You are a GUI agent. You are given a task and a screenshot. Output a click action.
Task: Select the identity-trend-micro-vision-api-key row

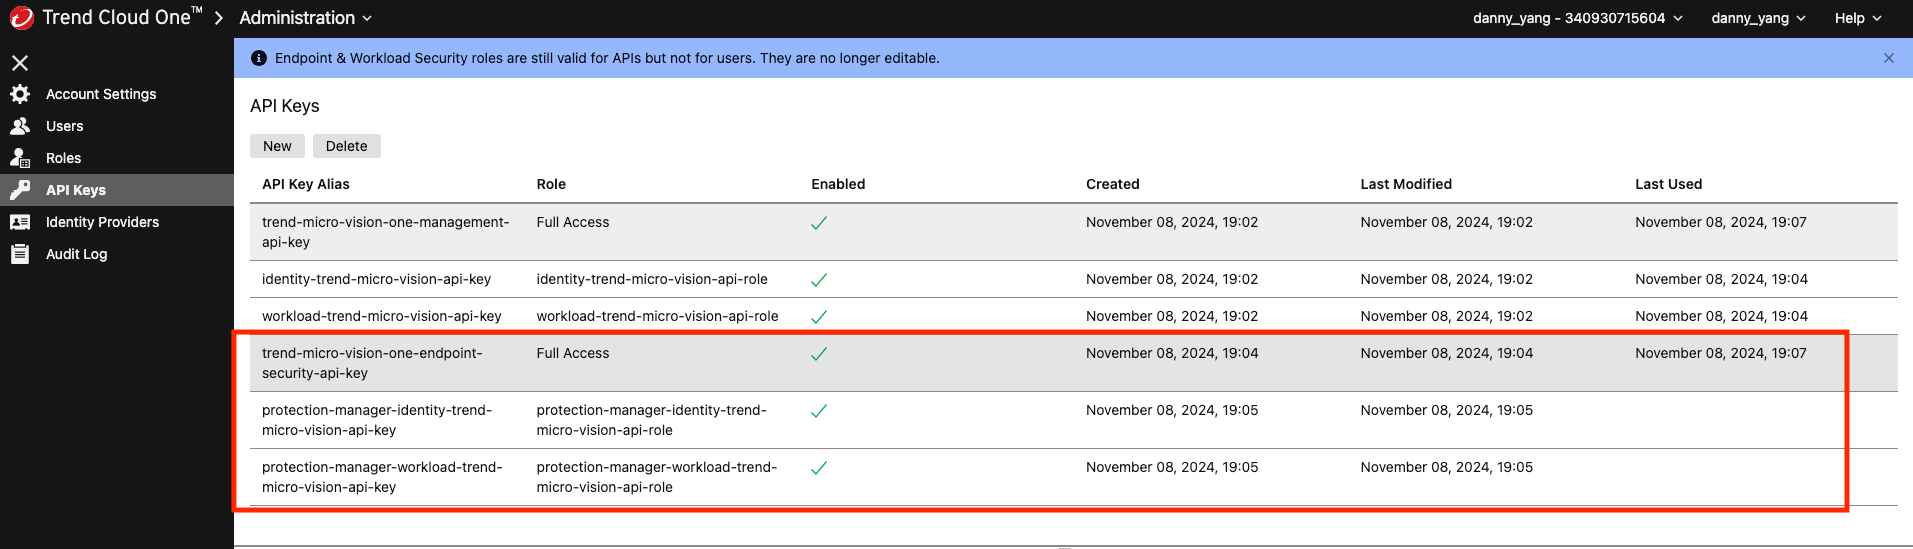376,279
